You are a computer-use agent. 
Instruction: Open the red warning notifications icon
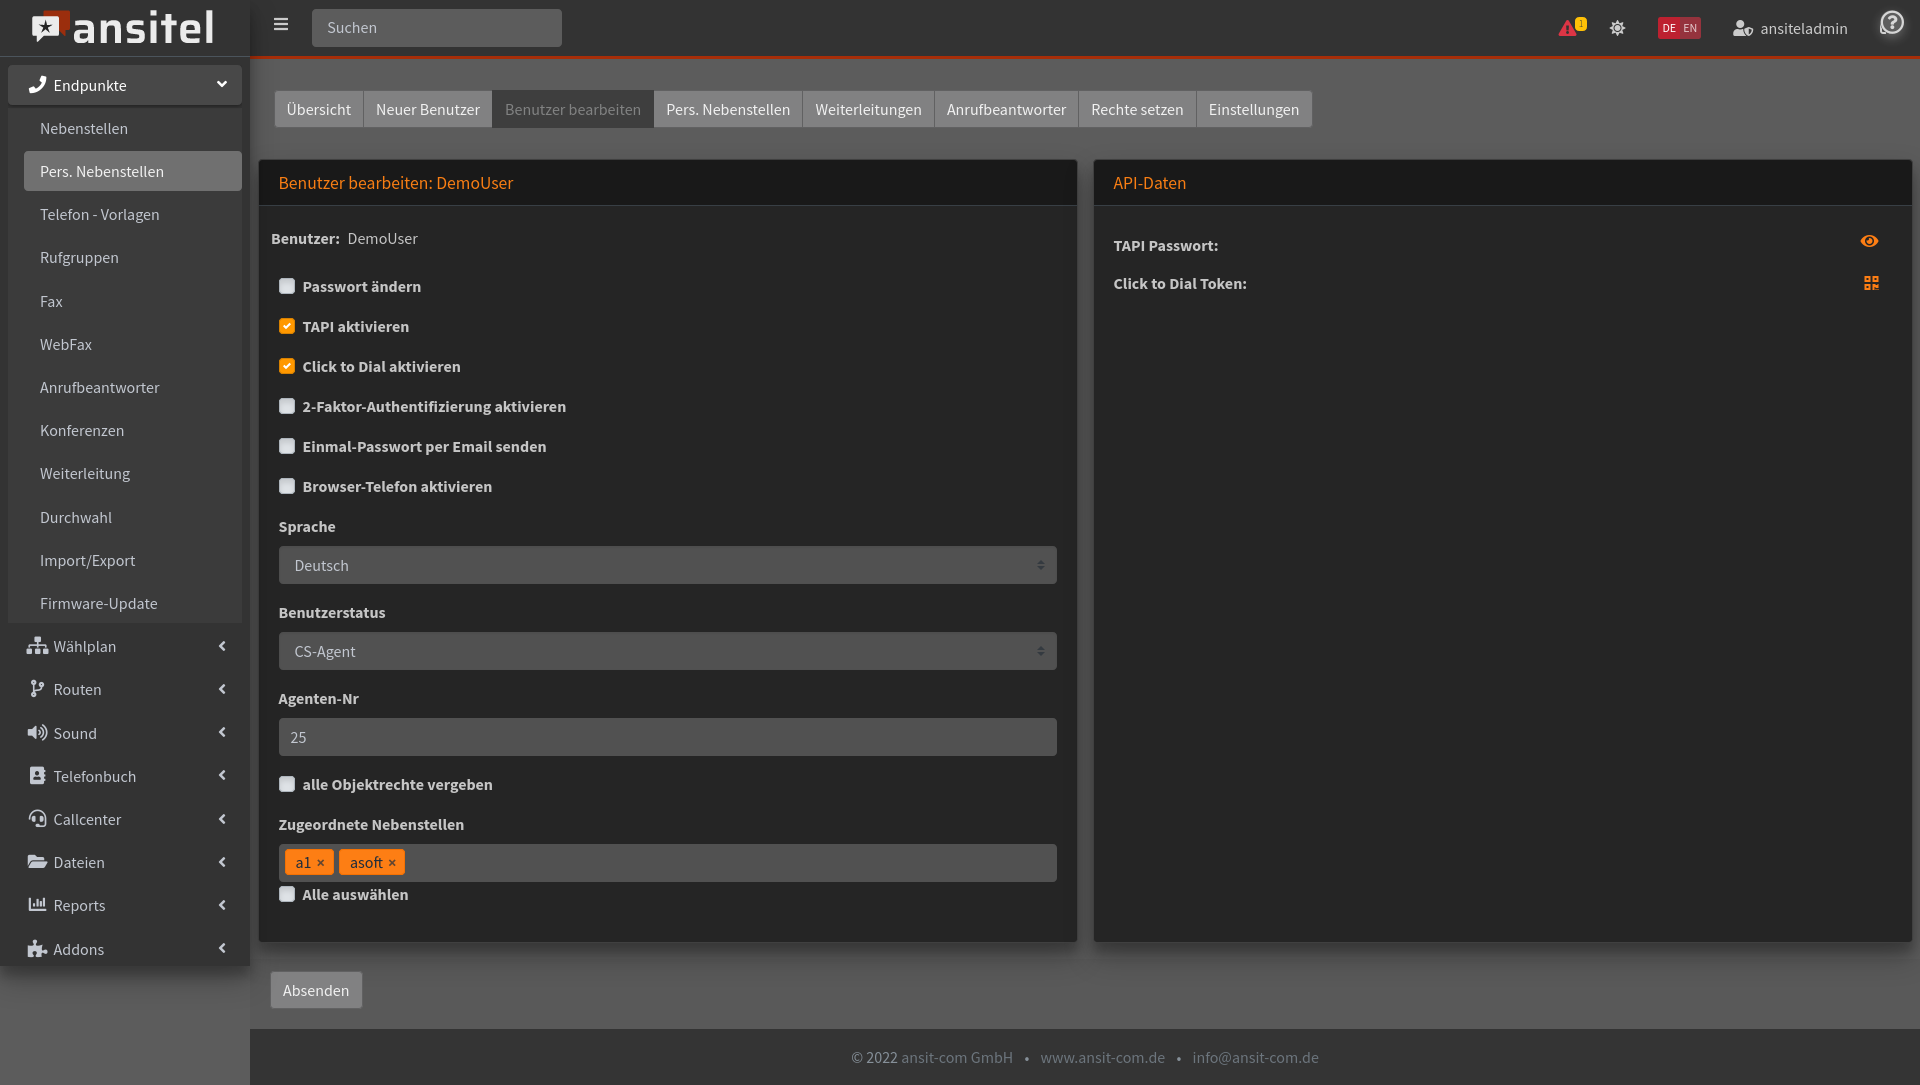click(1567, 28)
